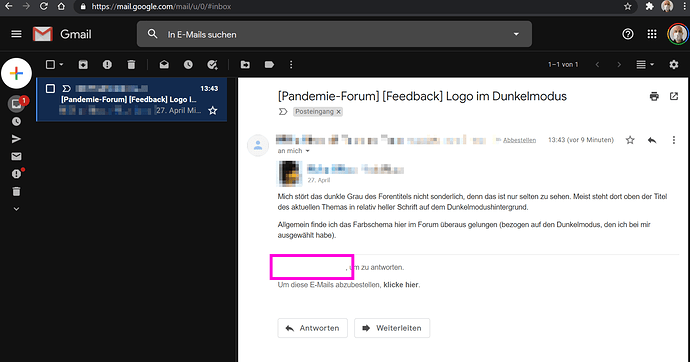Image resolution: width=690 pixels, height=362 pixels.
Task: Go to browser home page
Action: pos(61,6)
